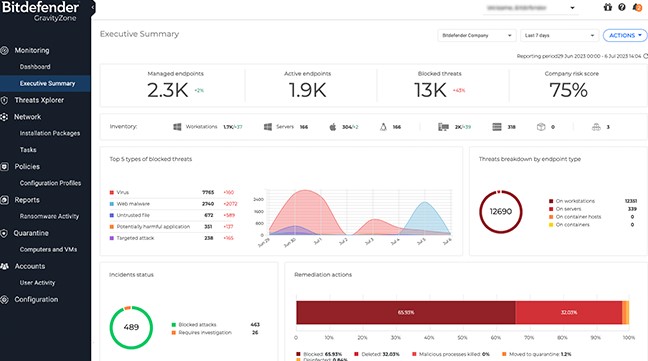The image size is (648, 361).
Task: Click the Active endpoints 1.9K value
Action: click(x=307, y=90)
